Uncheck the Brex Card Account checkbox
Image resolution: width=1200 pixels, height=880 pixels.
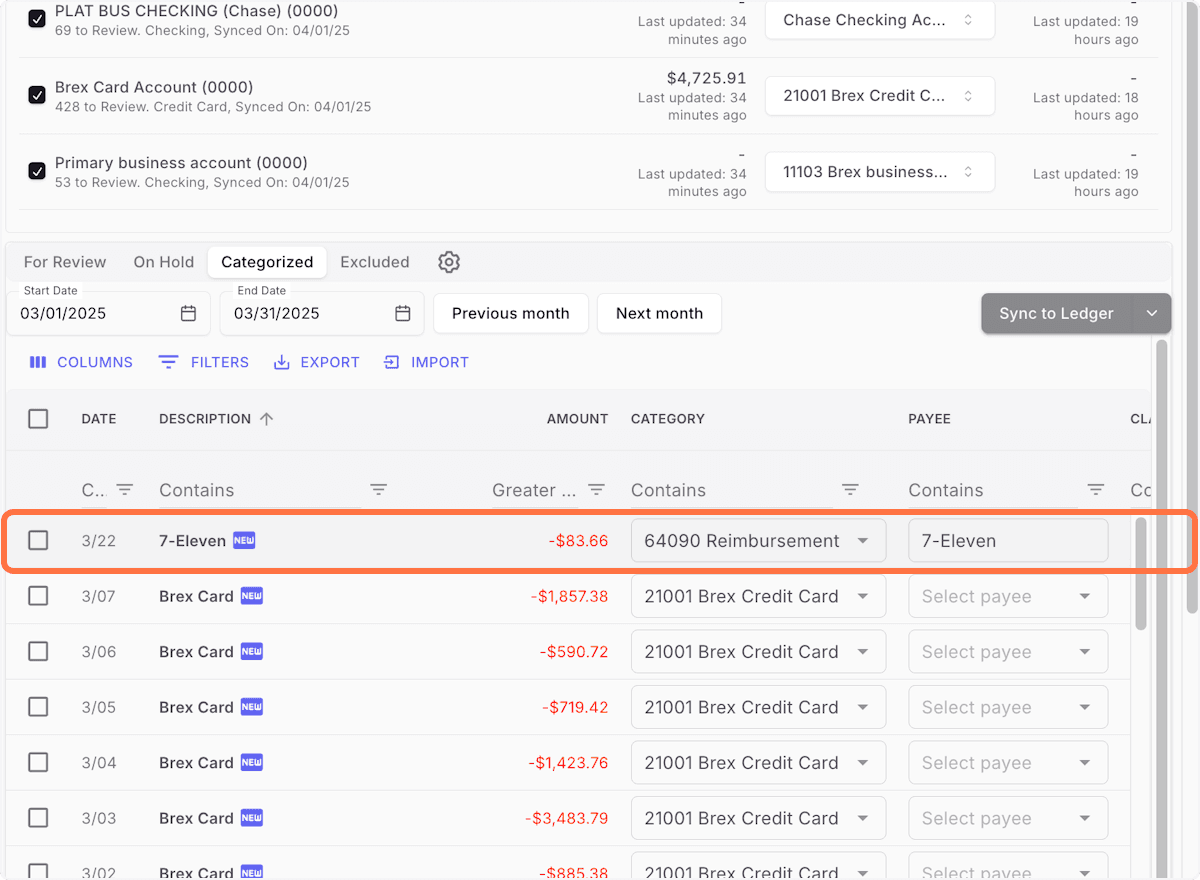[x=37, y=95]
